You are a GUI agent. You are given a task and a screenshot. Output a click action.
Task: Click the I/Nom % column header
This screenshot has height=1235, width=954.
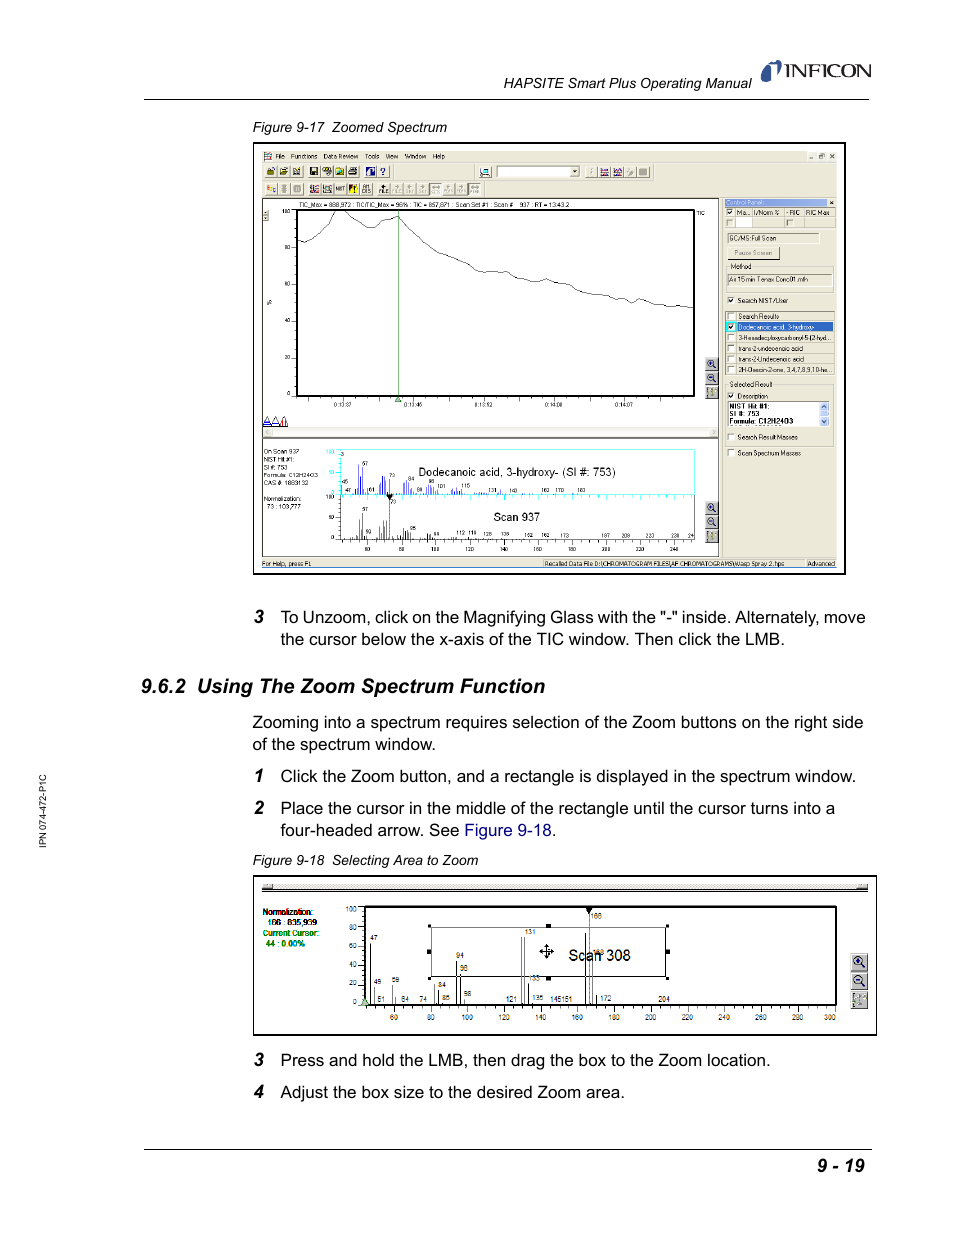tap(766, 212)
